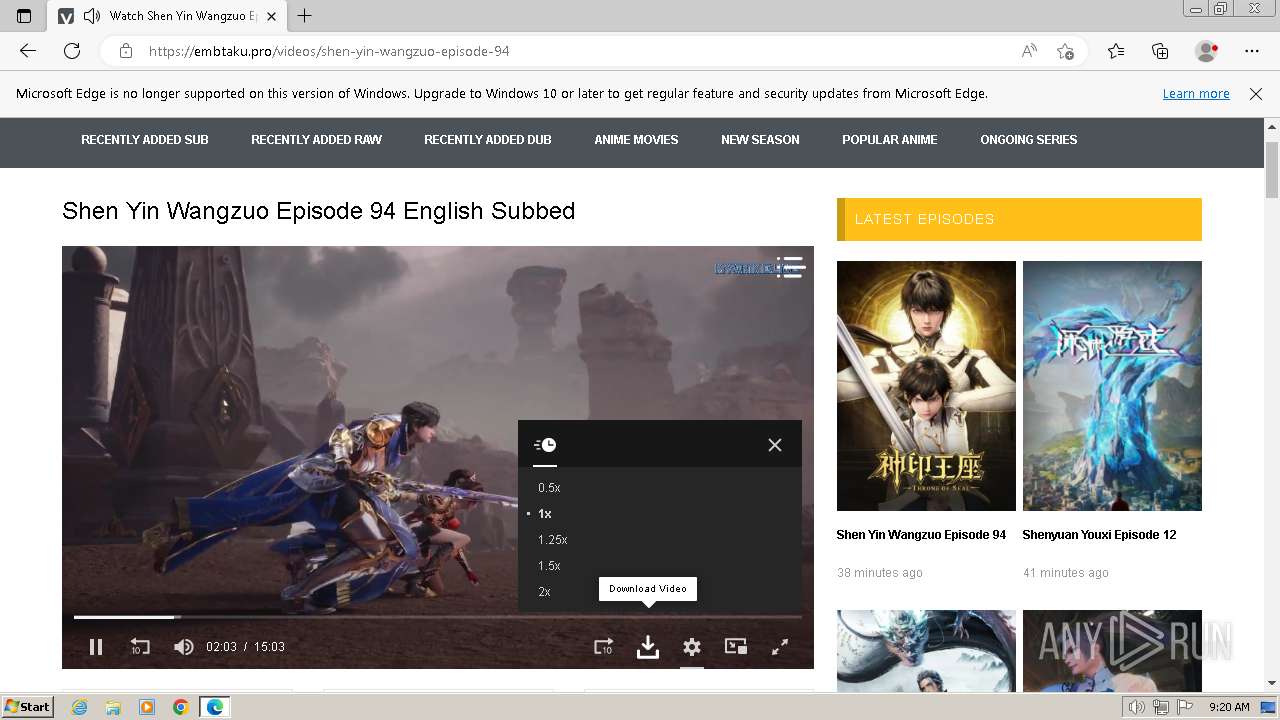Go back to previous page
The width and height of the screenshot is (1280, 720).
[28, 51]
